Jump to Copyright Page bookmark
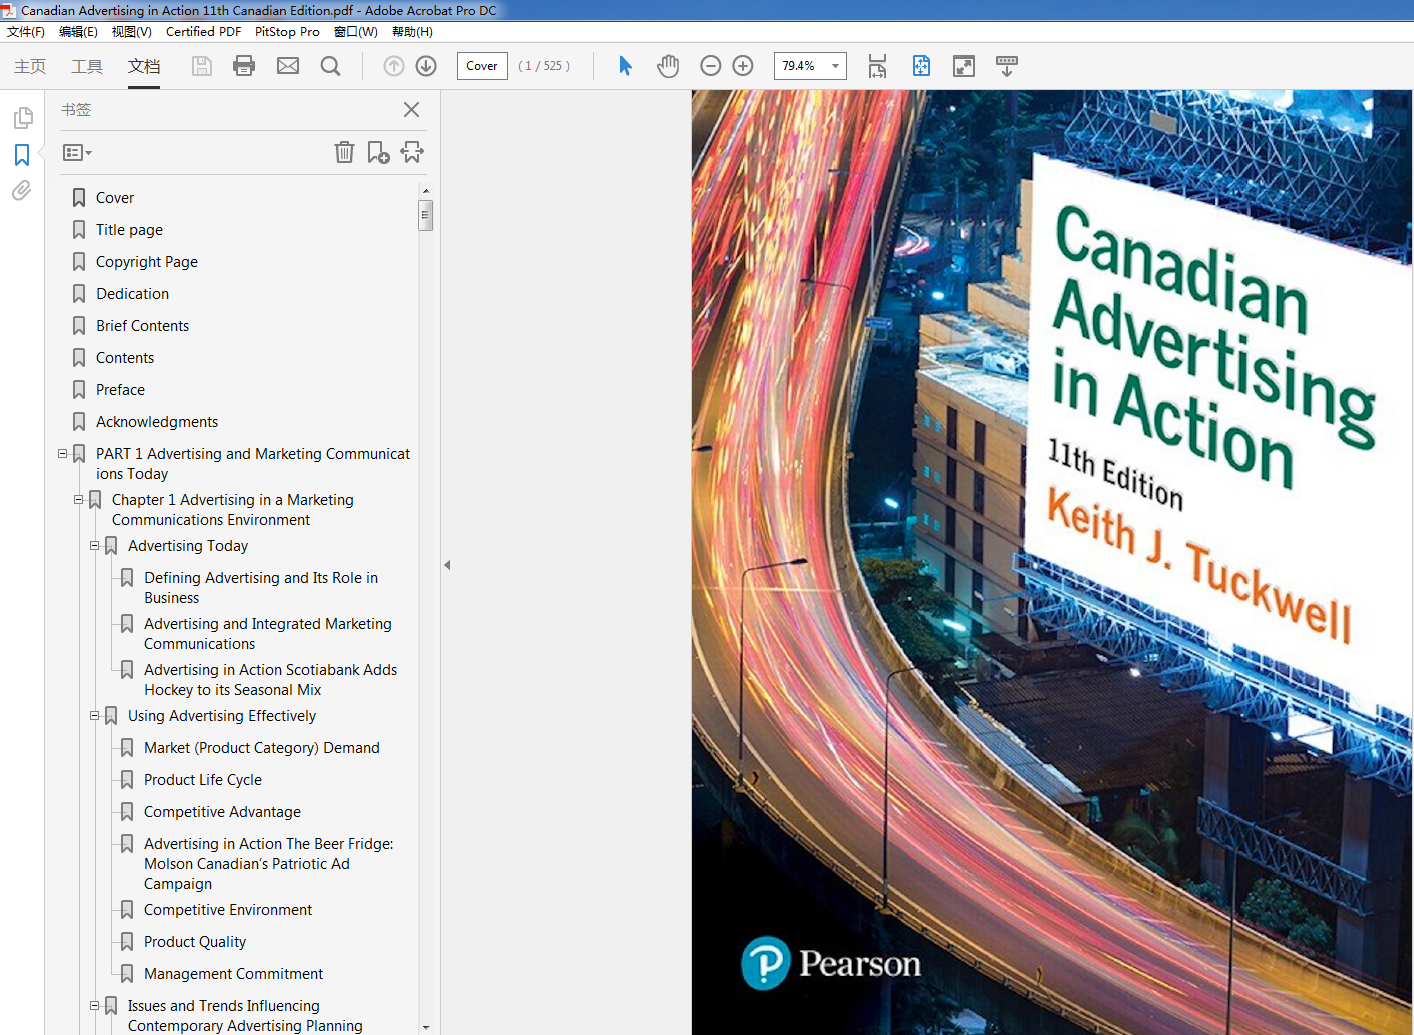Screen dimensions: 1414x1035 point(147,262)
